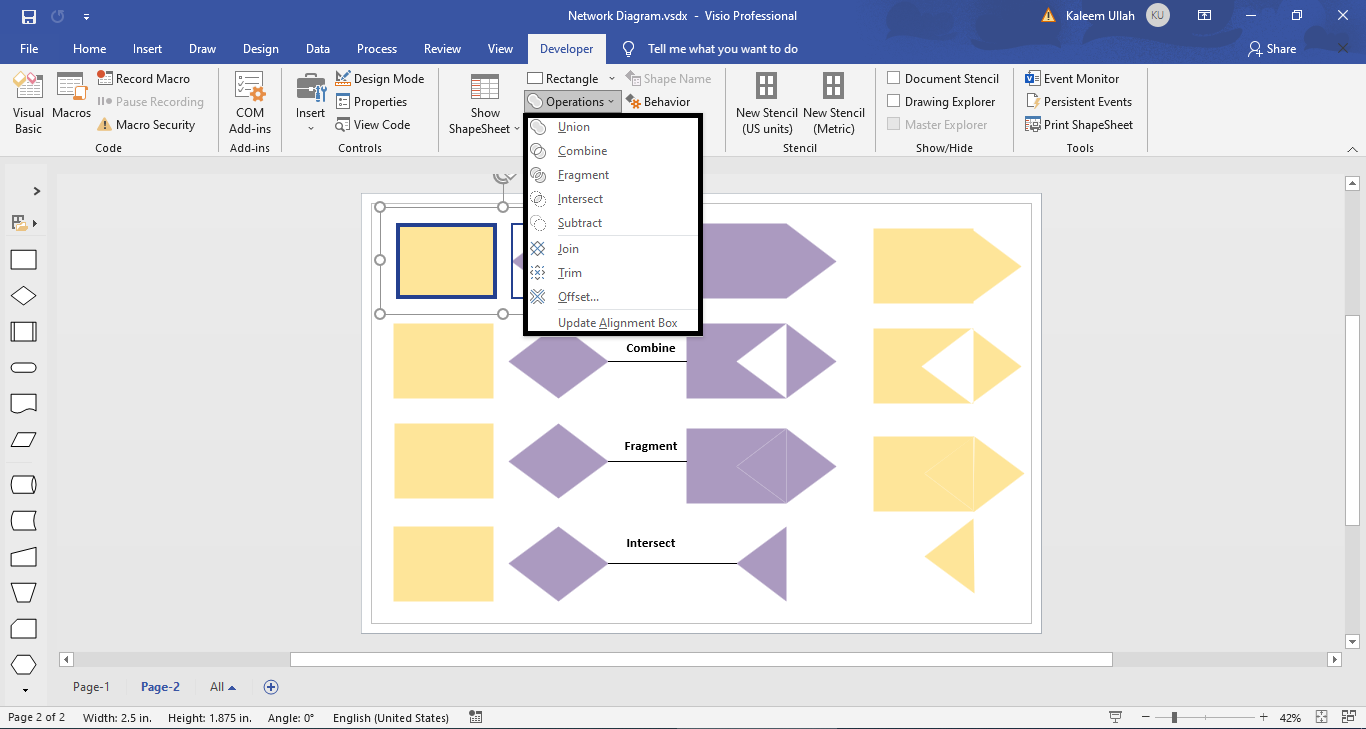Switch to the Home ribbon tab
1366x729 pixels.
(89, 48)
